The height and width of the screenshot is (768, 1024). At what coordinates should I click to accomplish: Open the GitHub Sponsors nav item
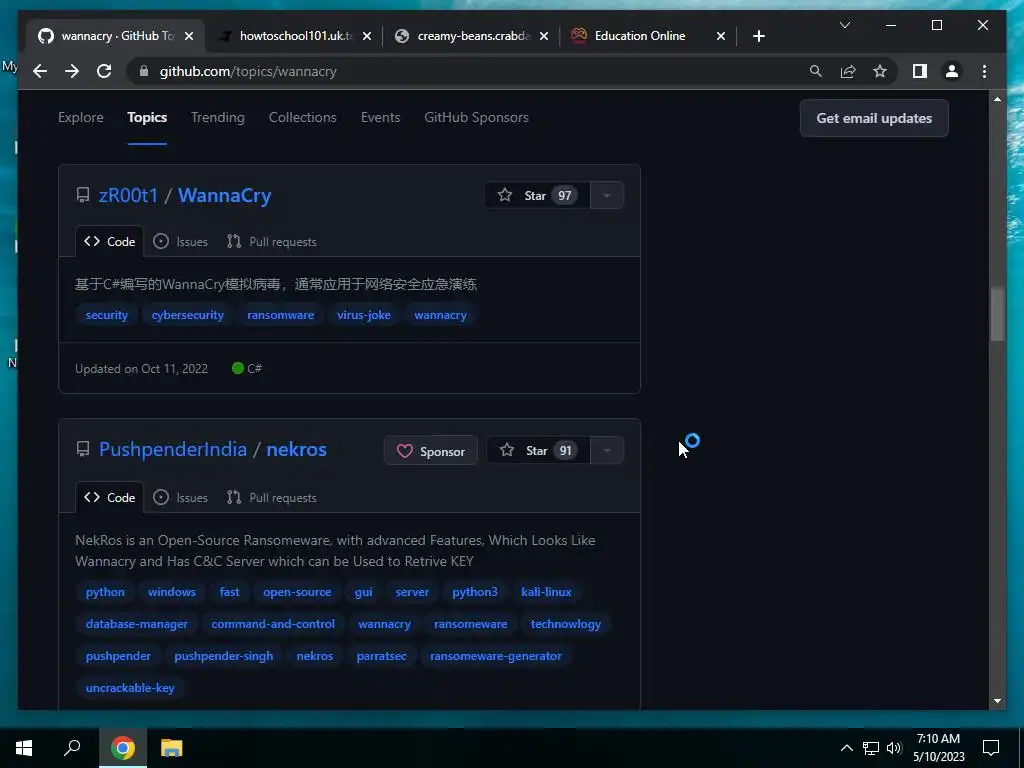[476, 118]
